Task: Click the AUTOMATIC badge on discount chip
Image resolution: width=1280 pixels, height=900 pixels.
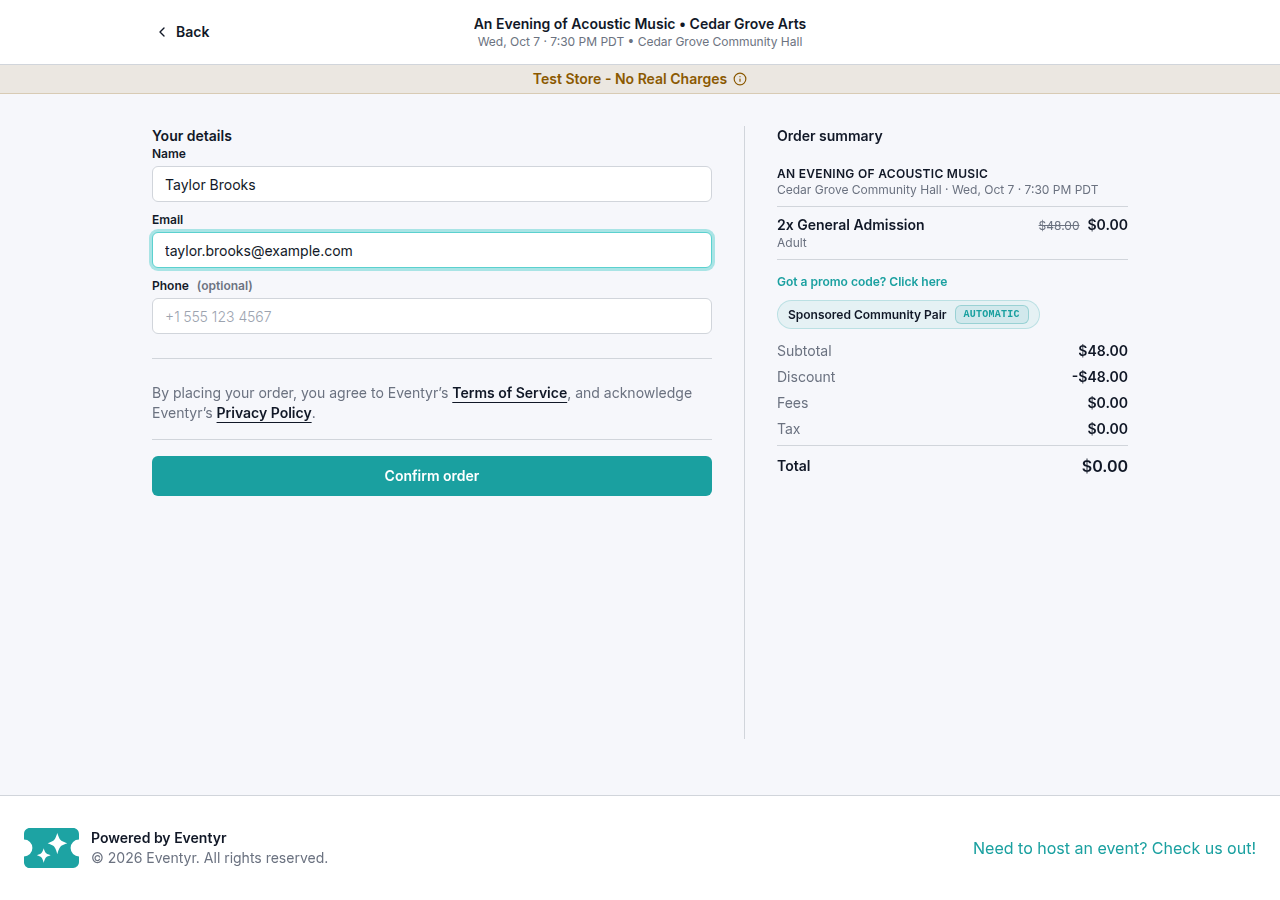Action: 991,314
